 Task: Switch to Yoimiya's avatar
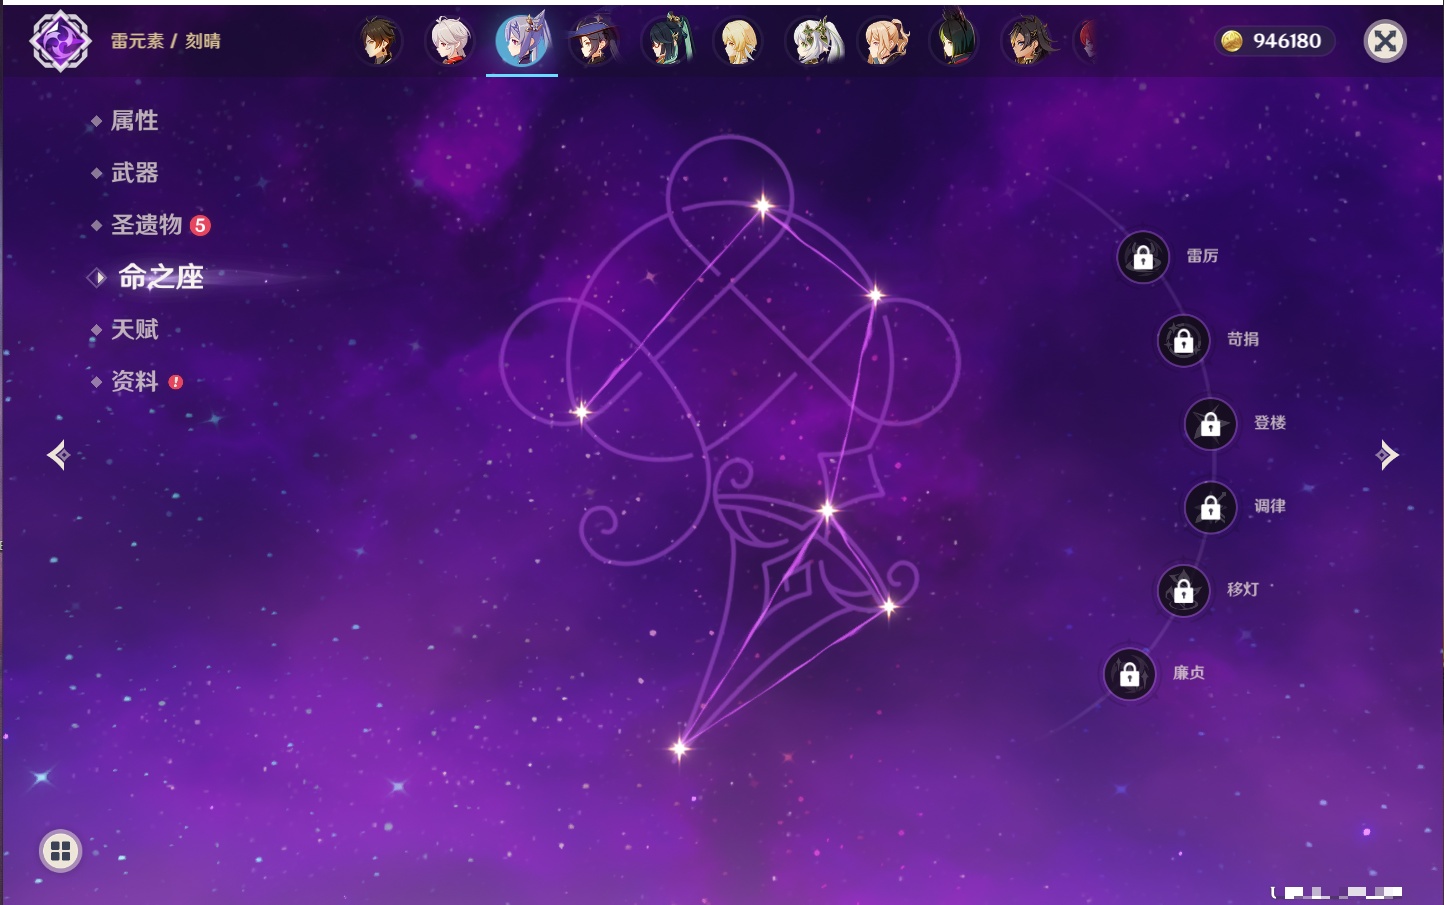pos(886,42)
